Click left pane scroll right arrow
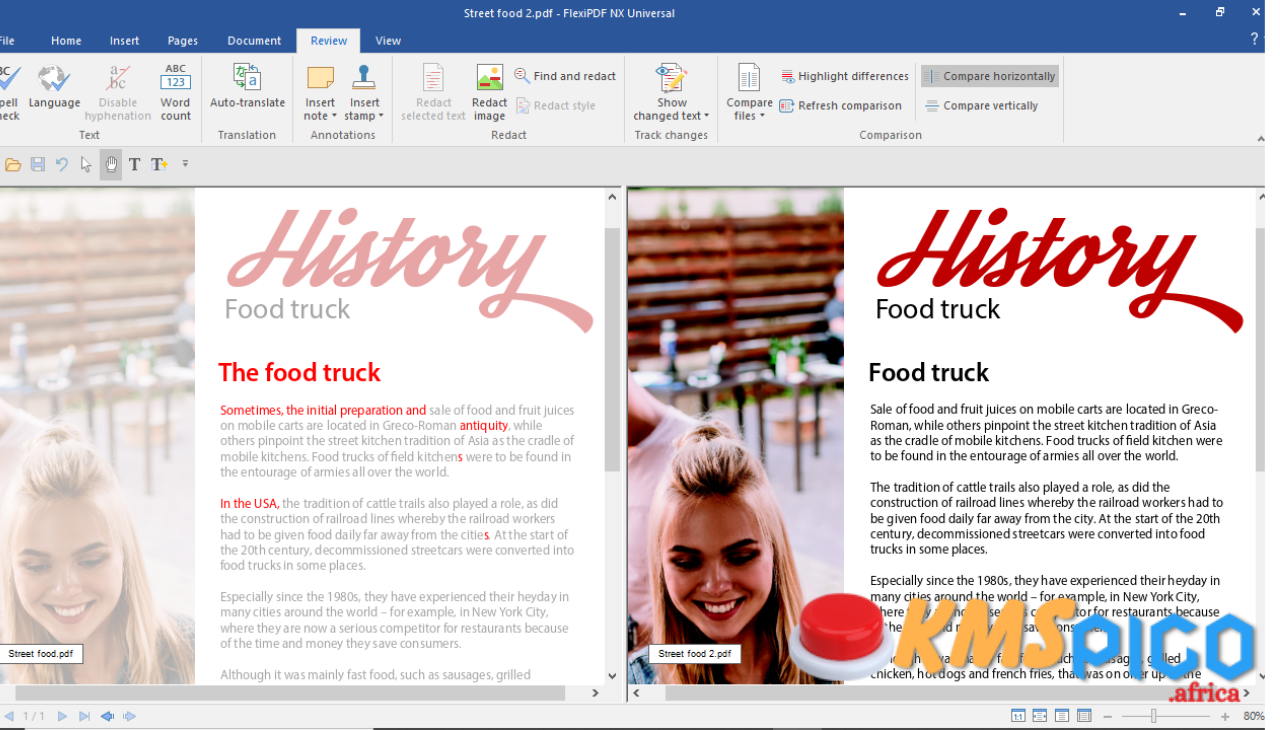 pos(596,692)
